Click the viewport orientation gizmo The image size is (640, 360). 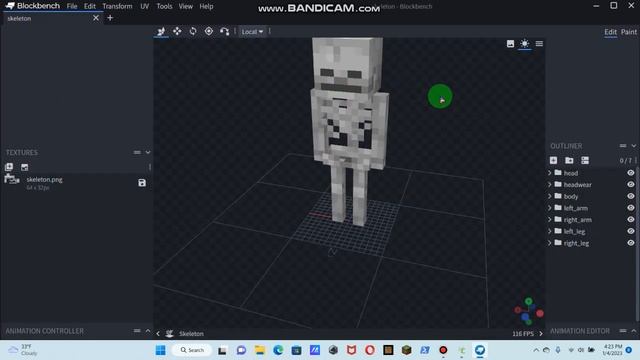pyautogui.click(x=529, y=311)
